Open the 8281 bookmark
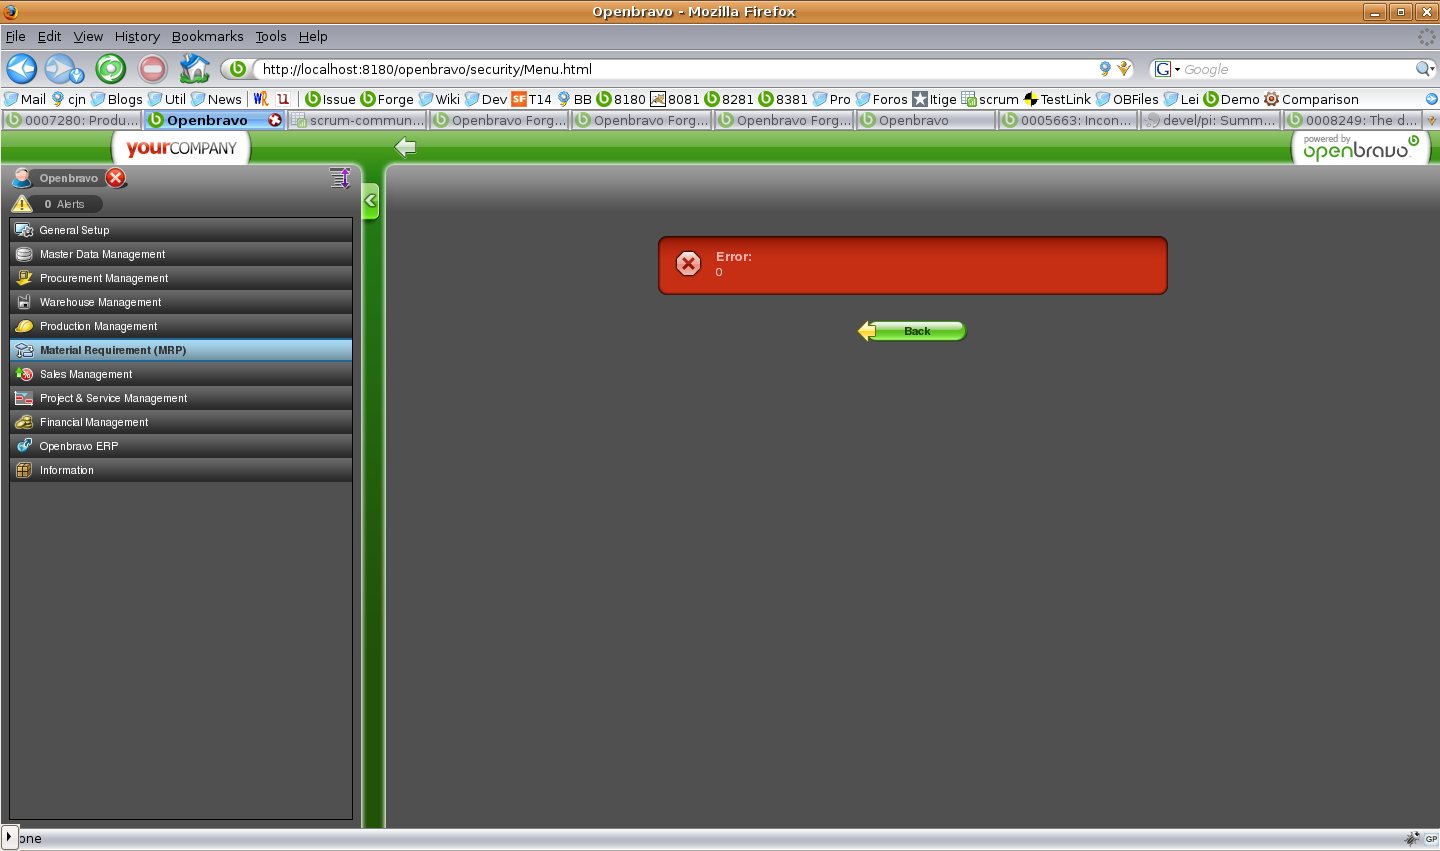 click(x=729, y=99)
